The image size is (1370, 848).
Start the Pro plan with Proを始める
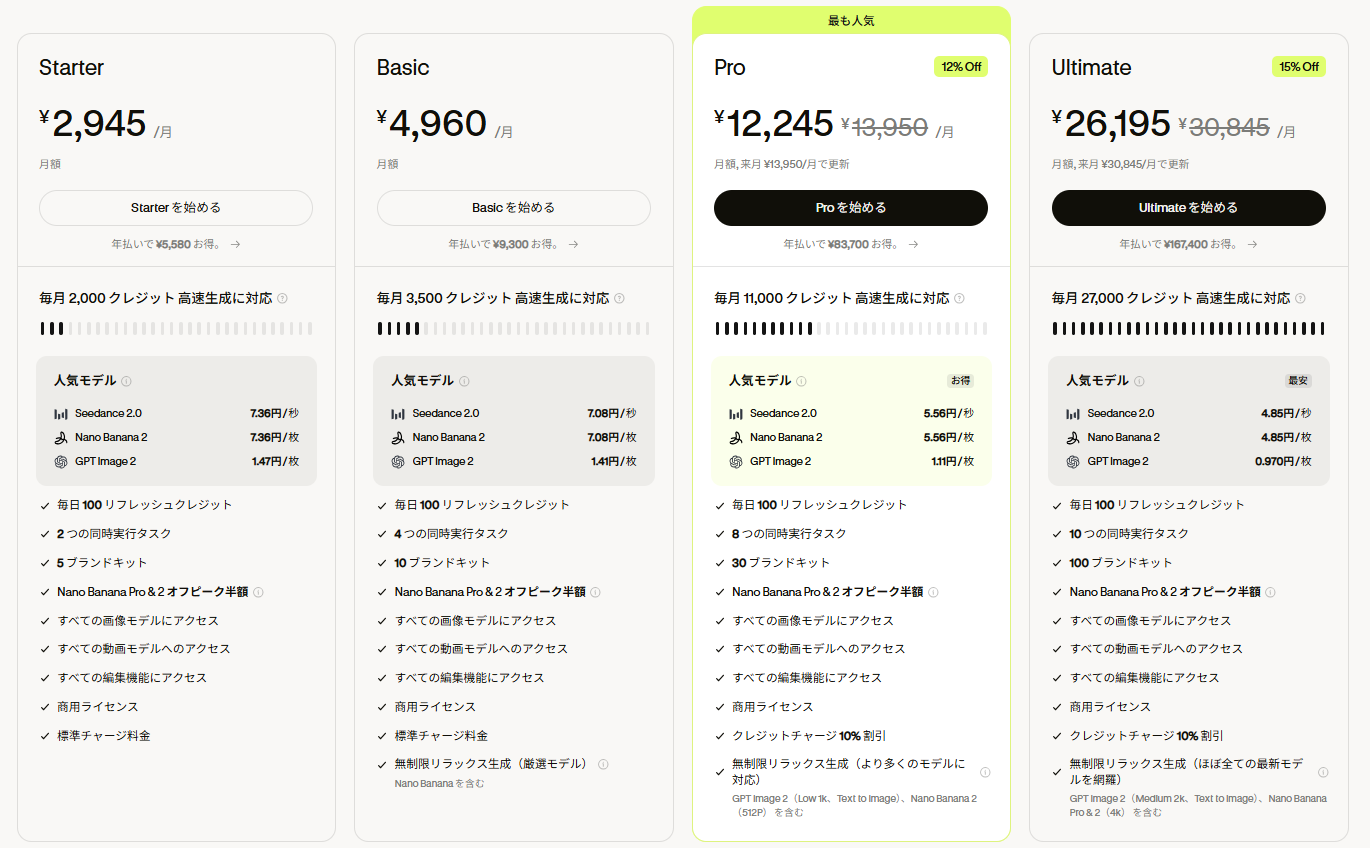coord(851,208)
